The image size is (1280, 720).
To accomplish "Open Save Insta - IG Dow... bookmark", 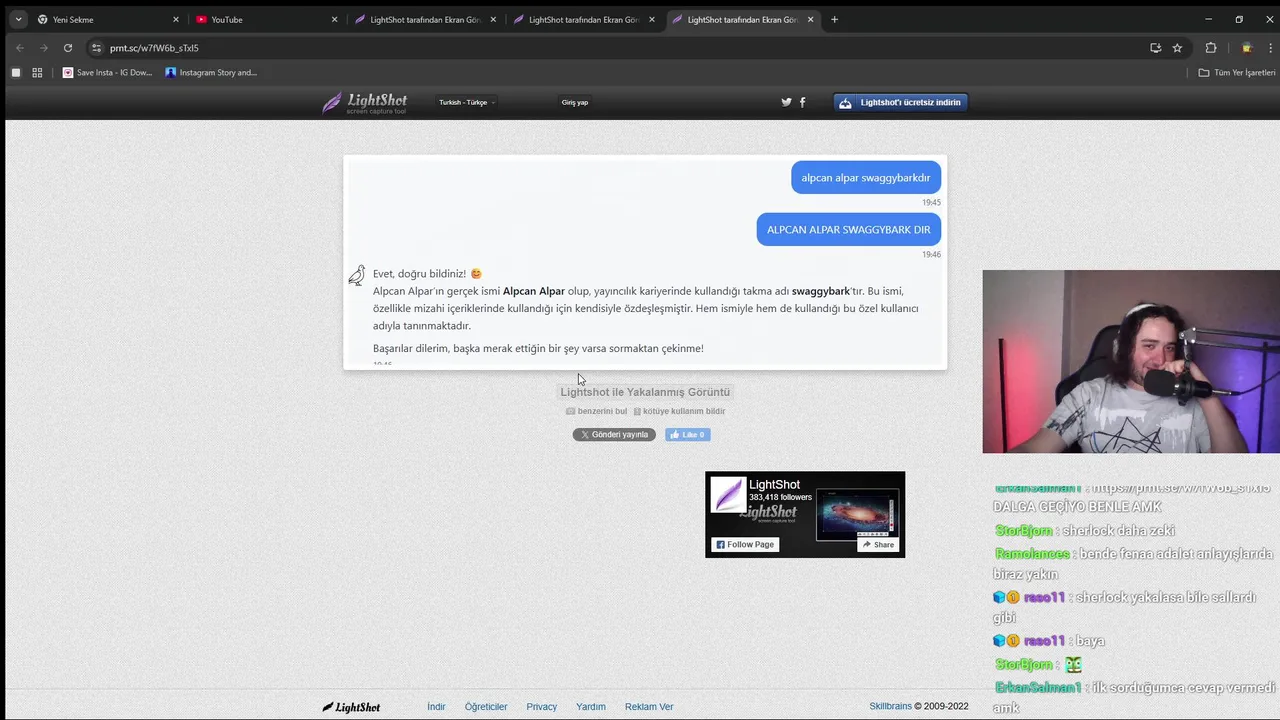I will (x=108, y=72).
